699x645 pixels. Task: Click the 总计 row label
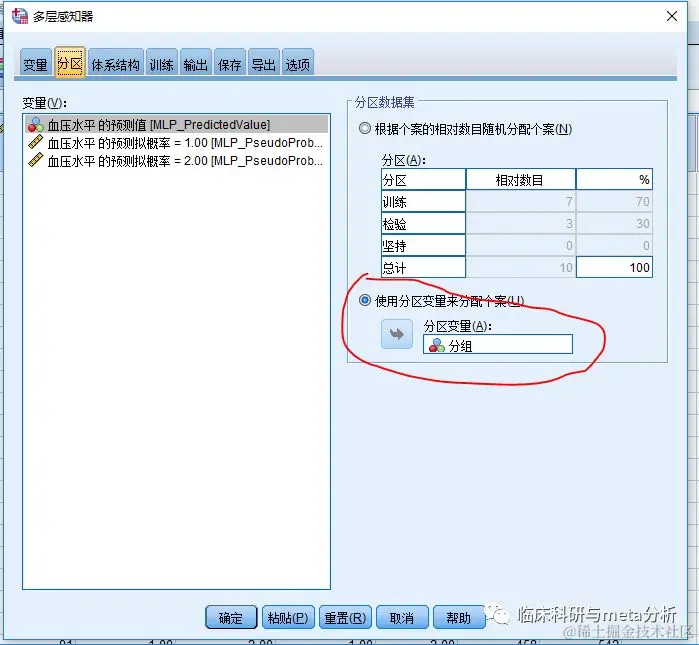coord(423,267)
